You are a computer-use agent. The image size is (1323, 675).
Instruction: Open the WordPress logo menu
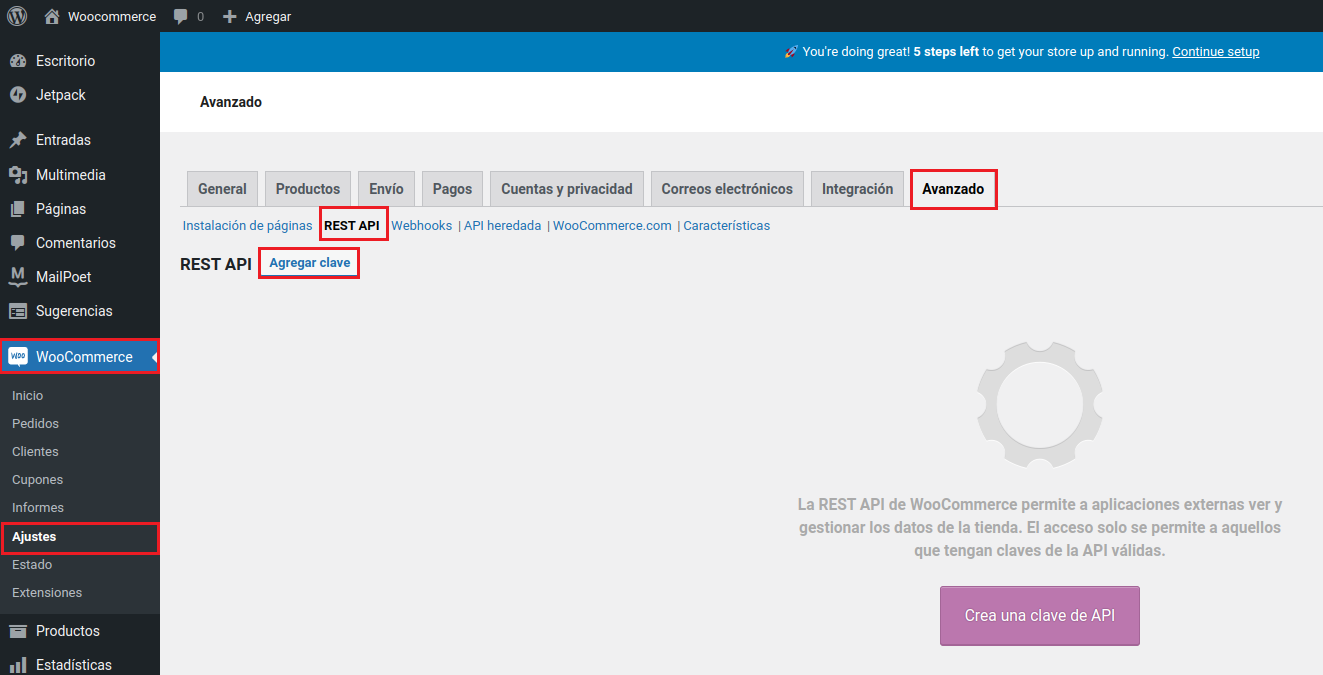pos(16,15)
